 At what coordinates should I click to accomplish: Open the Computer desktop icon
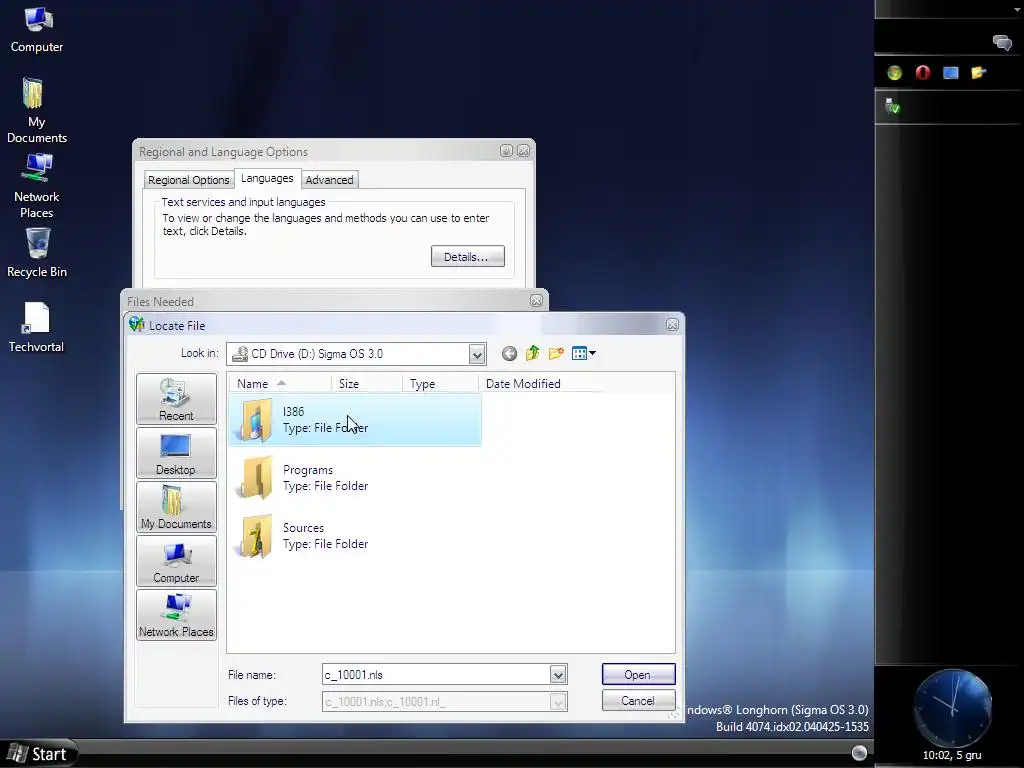(37, 29)
